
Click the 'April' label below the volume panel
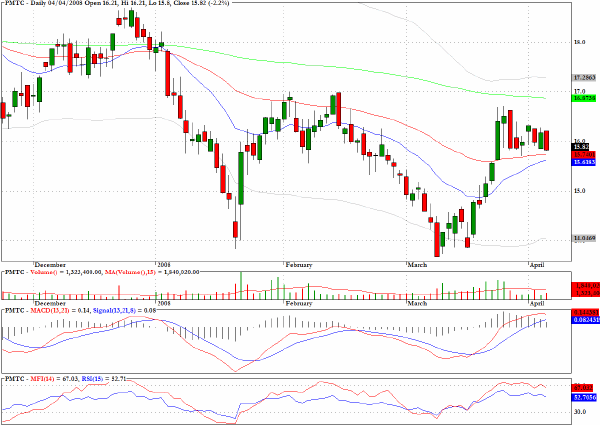(x=537, y=303)
